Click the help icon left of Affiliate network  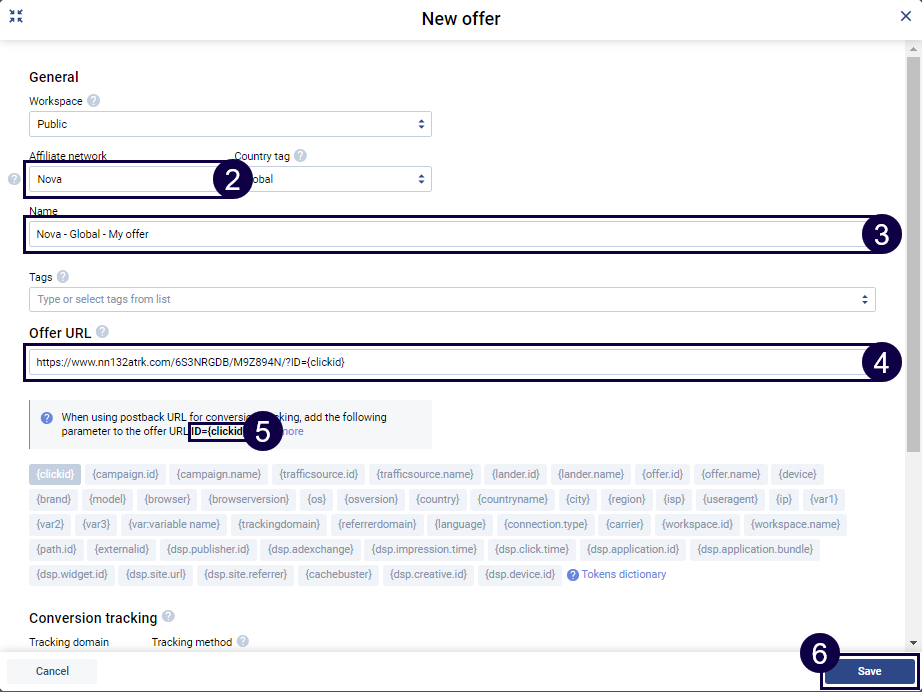(14, 180)
